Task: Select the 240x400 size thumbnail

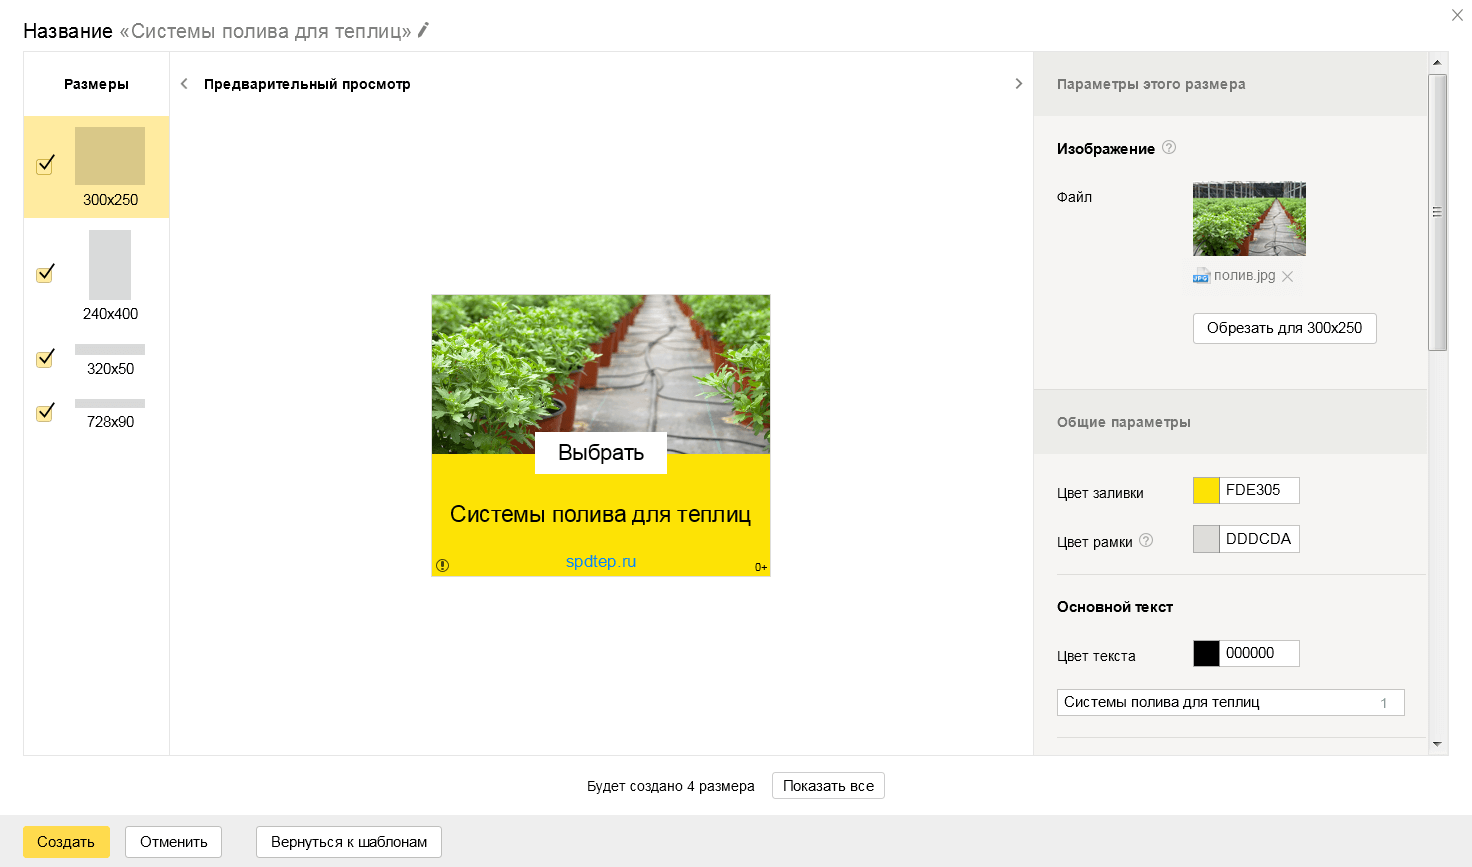Action: 110,265
